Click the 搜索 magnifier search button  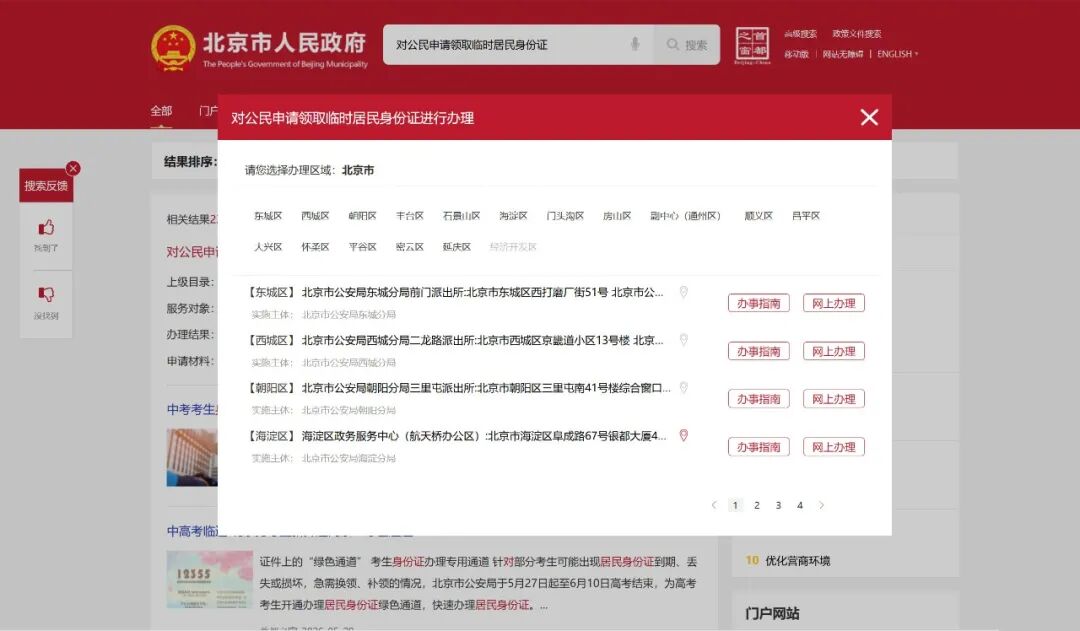pyautogui.click(x=687, y=45)
